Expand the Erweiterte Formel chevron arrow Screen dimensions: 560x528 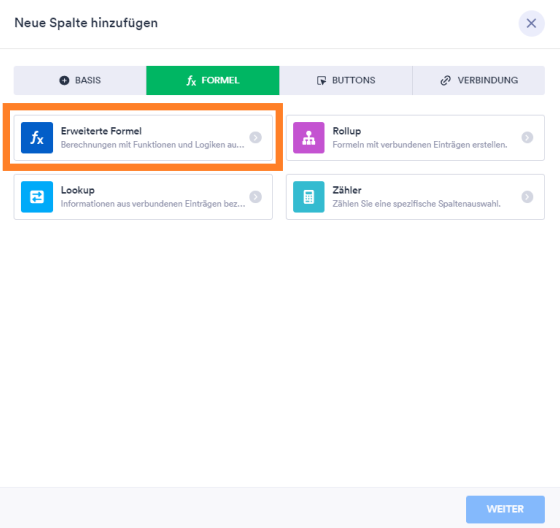[x=255, y=138]
